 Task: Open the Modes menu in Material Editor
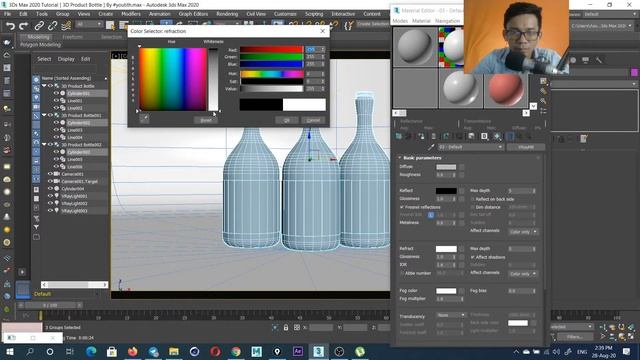coord(400,21)
